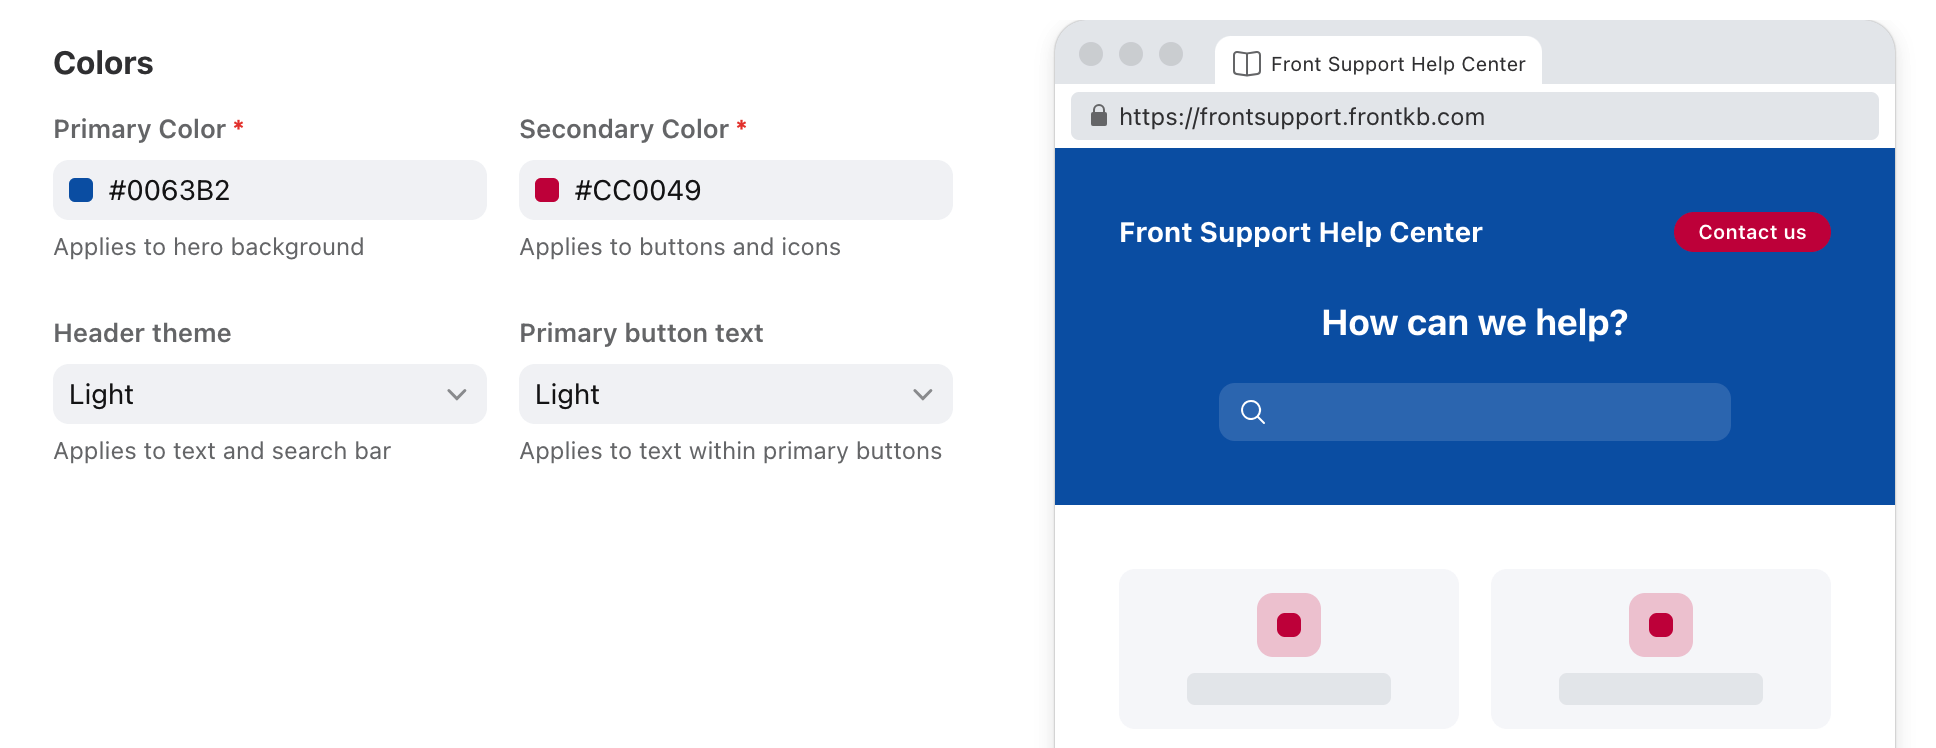Click the red Secondary Color swatch
This screenshot has height=748, width=1936.
(547, 190)
